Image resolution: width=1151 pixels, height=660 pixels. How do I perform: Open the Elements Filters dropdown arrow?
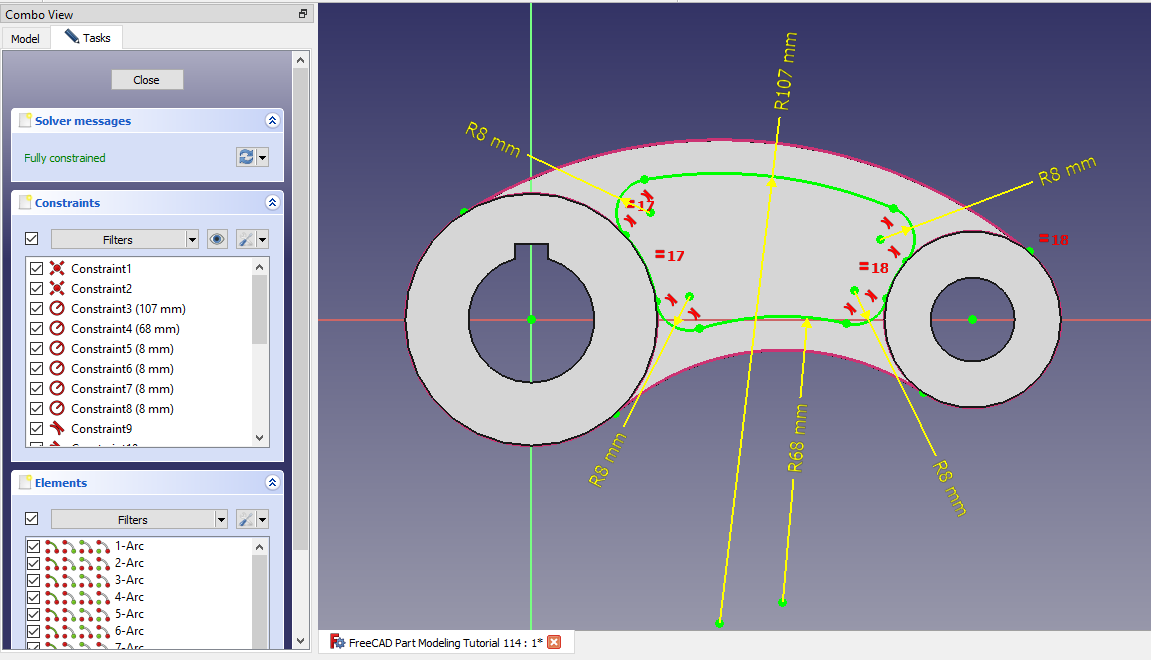pos(220,519)
